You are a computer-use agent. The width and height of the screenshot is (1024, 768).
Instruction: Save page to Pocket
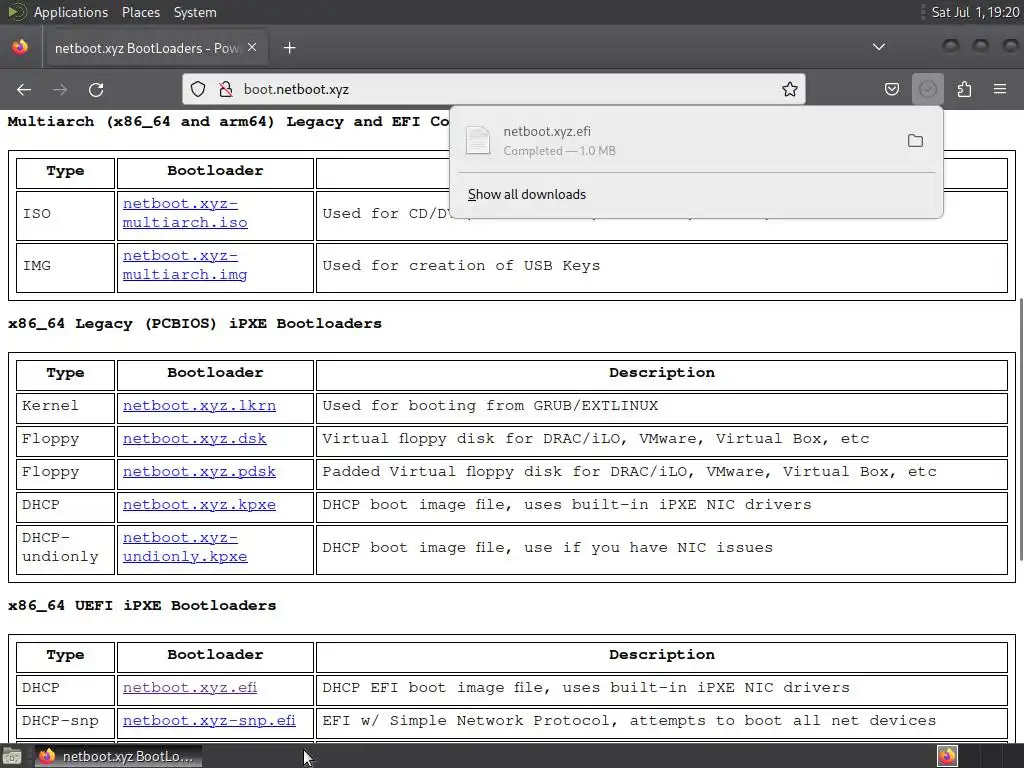(891, 89)
